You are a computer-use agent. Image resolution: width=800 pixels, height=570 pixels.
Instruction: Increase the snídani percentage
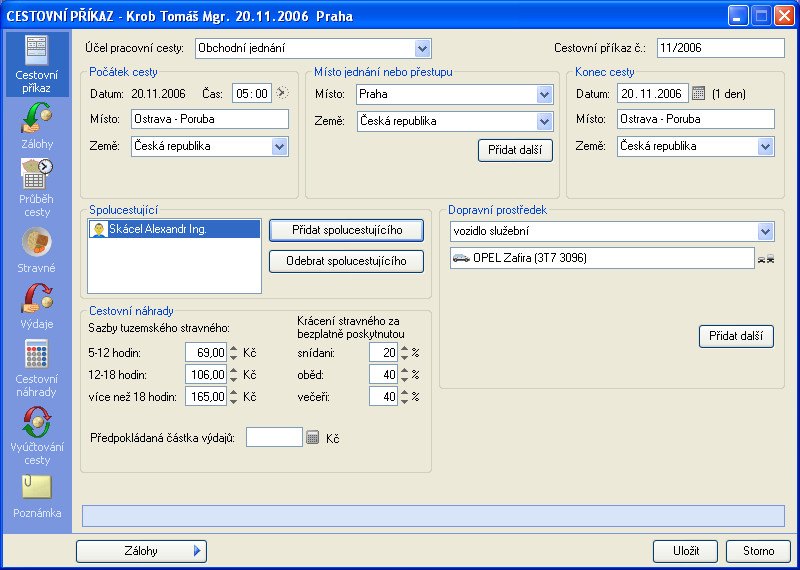point(405,349)
